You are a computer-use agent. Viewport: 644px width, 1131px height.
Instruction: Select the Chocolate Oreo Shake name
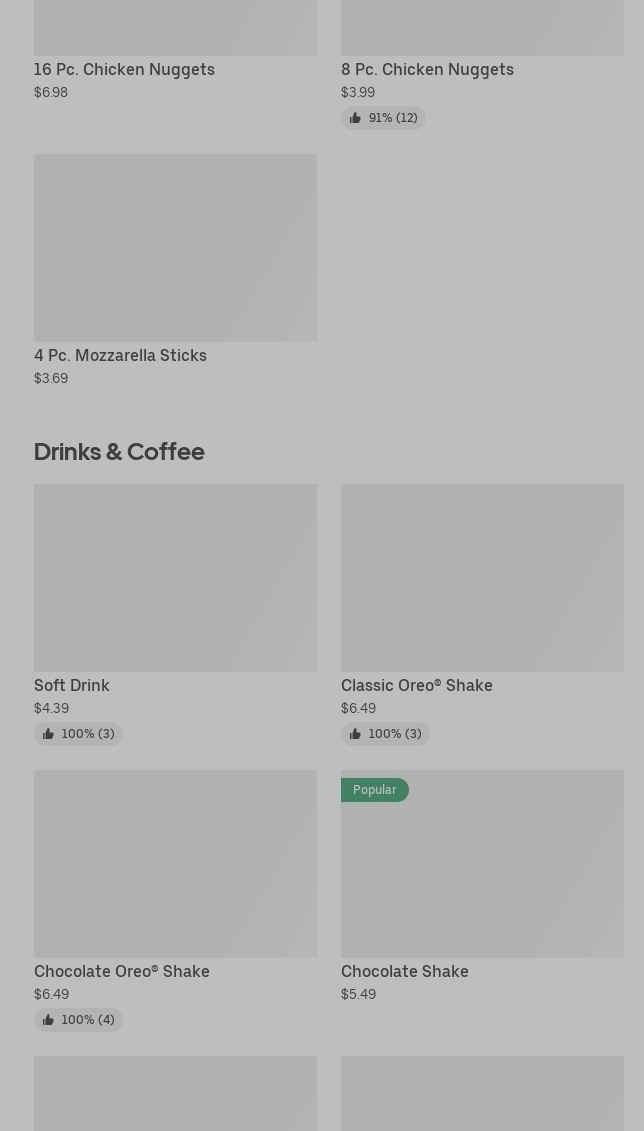tap(122, 971)
